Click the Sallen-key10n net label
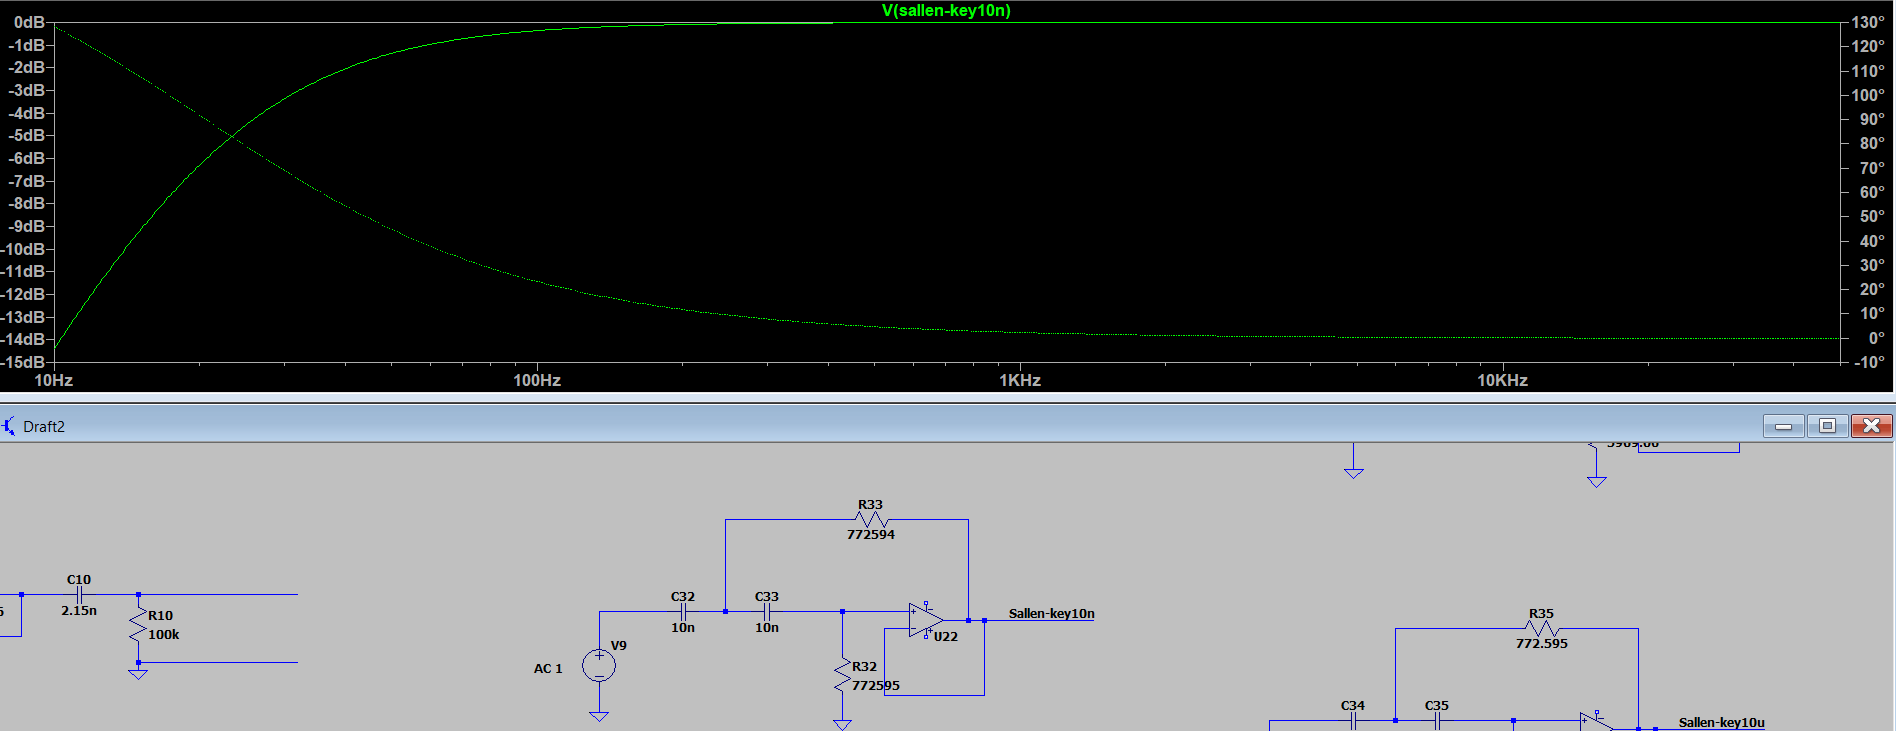This screenshot has width=1896, height=731. (x=1051, y=613)
